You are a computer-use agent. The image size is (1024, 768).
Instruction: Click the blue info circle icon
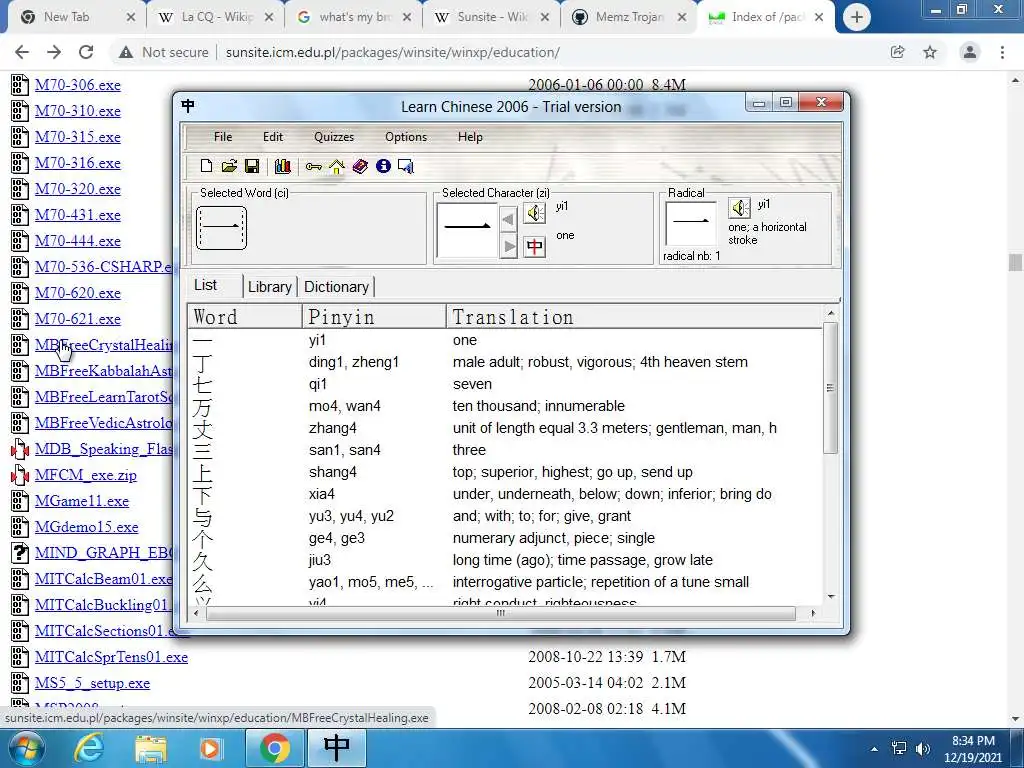383,166
